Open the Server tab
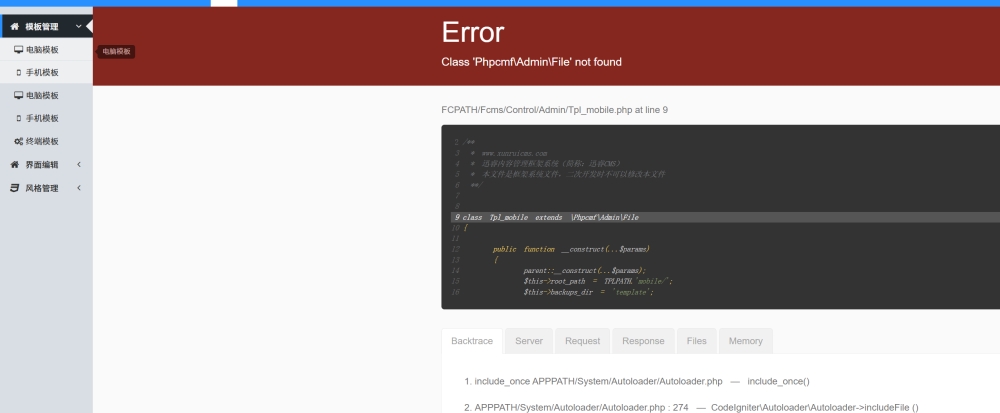The width and height of the screenshot is (1000, 413). [x=529, y=341]
